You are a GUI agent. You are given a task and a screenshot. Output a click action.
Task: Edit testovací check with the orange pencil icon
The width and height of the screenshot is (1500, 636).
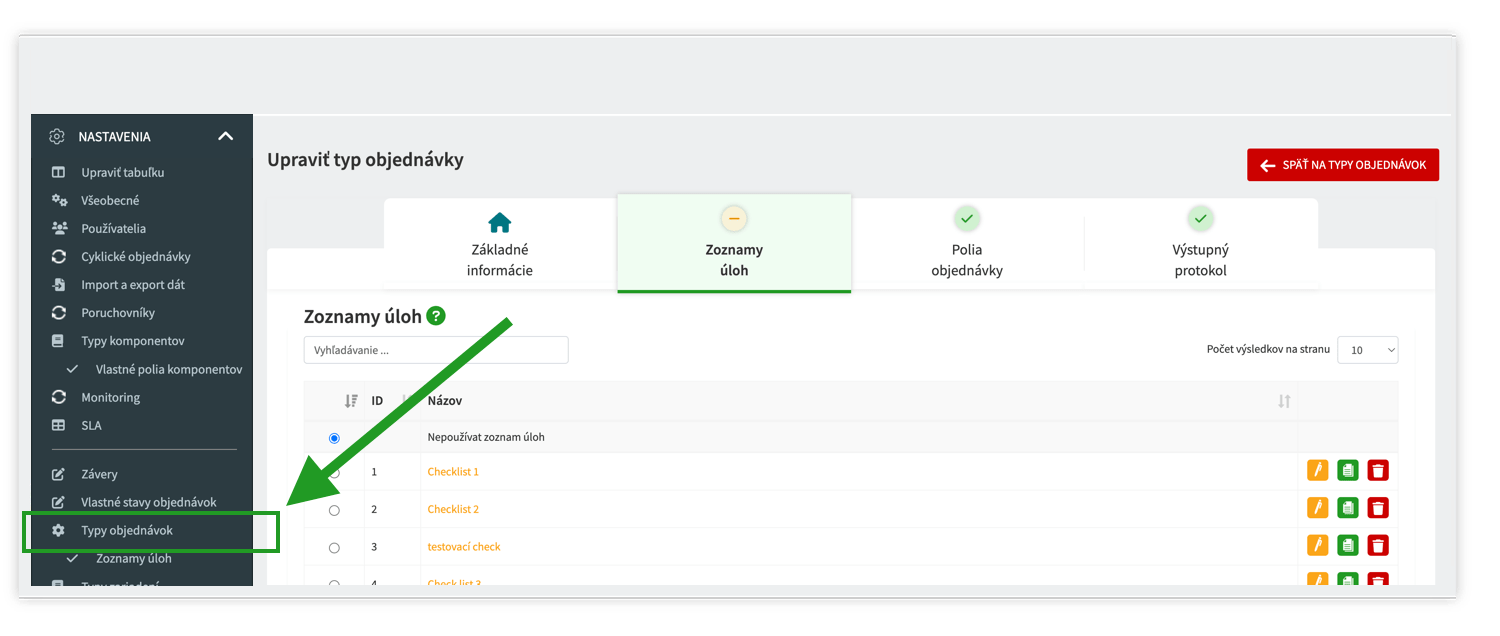pos(1317,545)
